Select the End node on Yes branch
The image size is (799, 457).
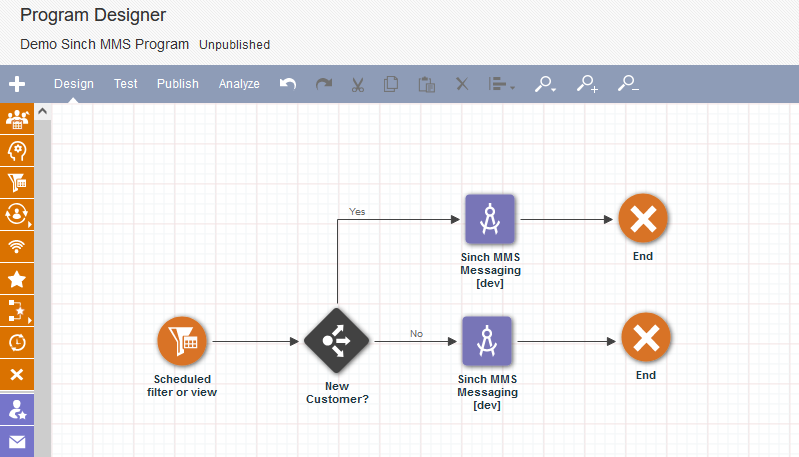click(643, 219)
